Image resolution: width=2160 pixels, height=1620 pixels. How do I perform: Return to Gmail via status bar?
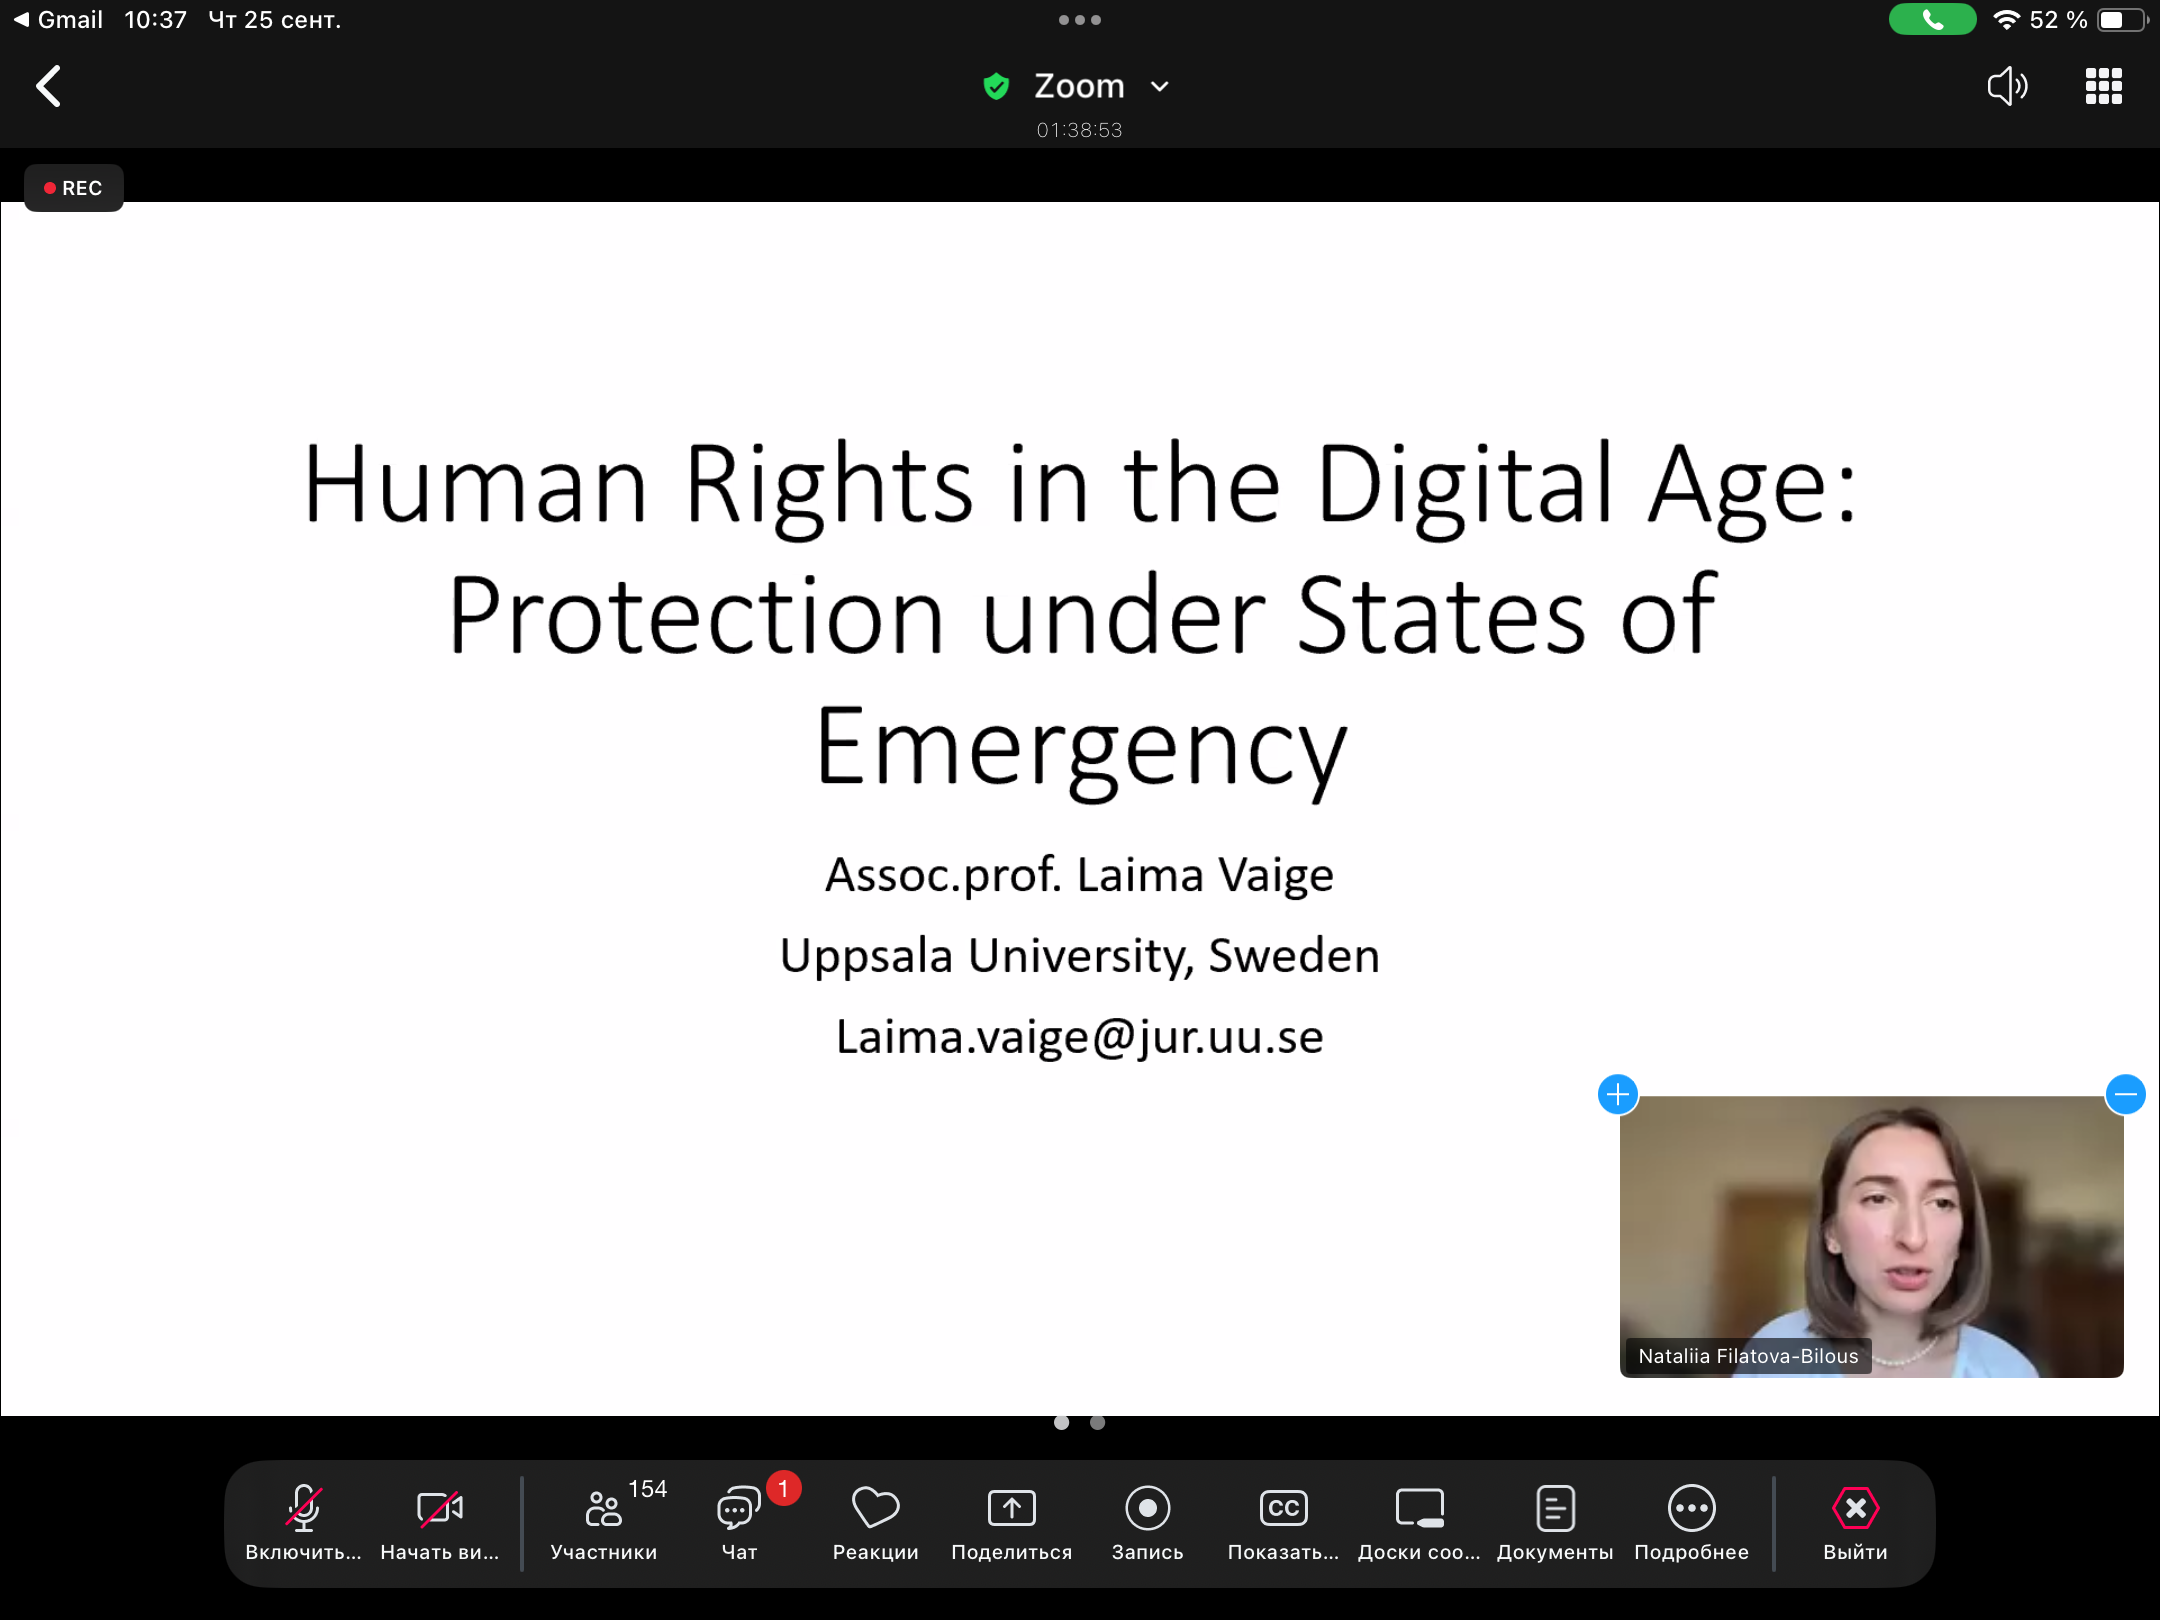coord(58,20)
